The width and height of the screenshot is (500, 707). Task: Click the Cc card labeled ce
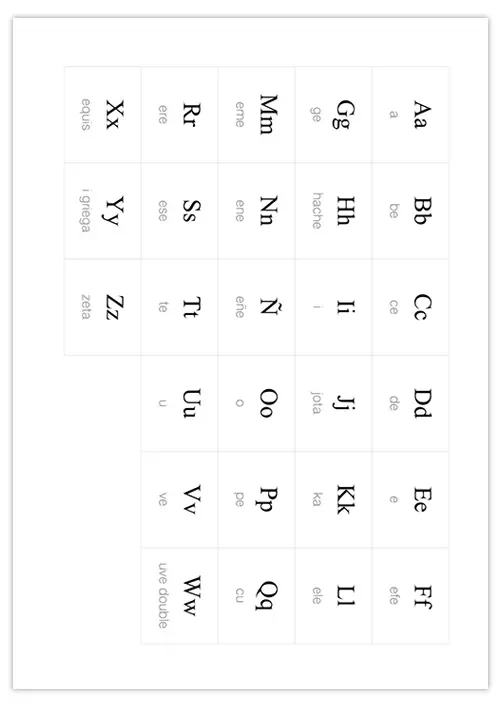click(410, 307)
